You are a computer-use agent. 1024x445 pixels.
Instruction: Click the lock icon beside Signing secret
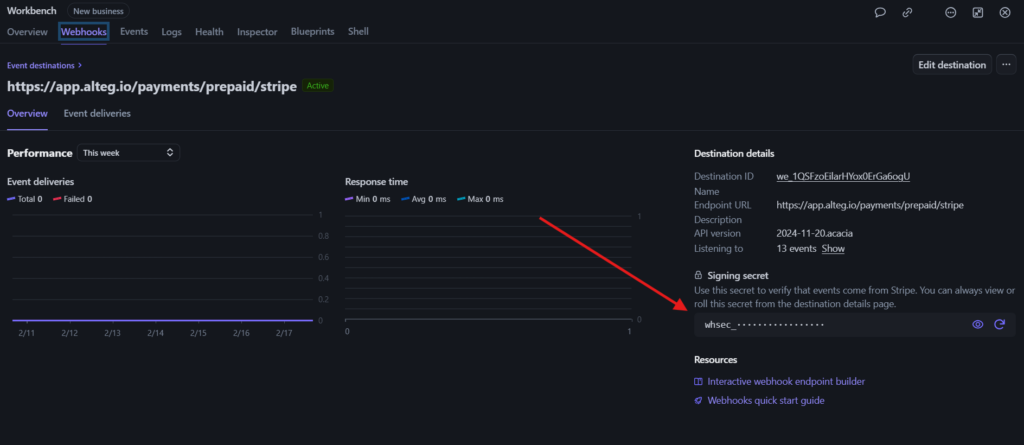[x=698, y=275]
